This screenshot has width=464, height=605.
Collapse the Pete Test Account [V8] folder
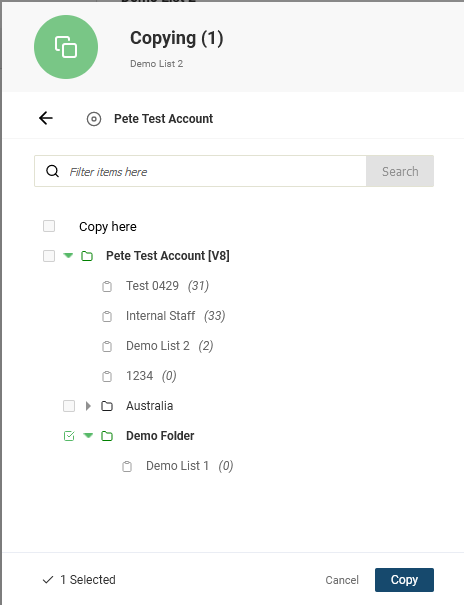(68, 255)
